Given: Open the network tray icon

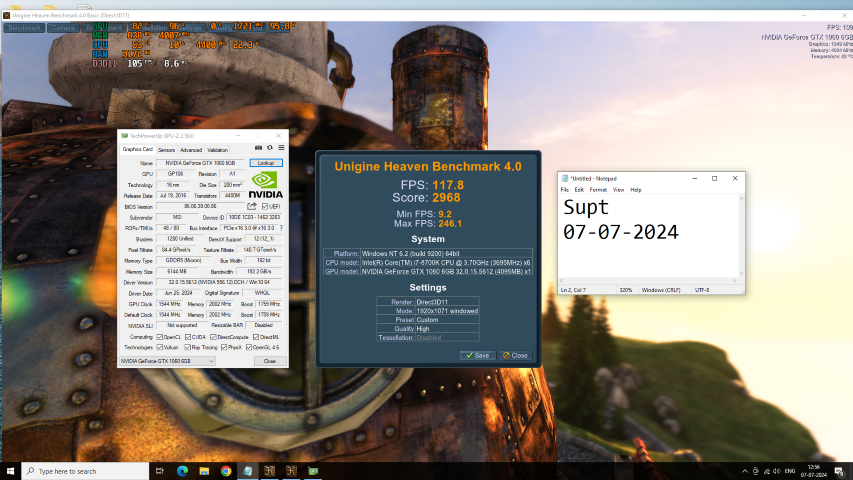Looking at the screenshot, I should click(x=767, y=471).
